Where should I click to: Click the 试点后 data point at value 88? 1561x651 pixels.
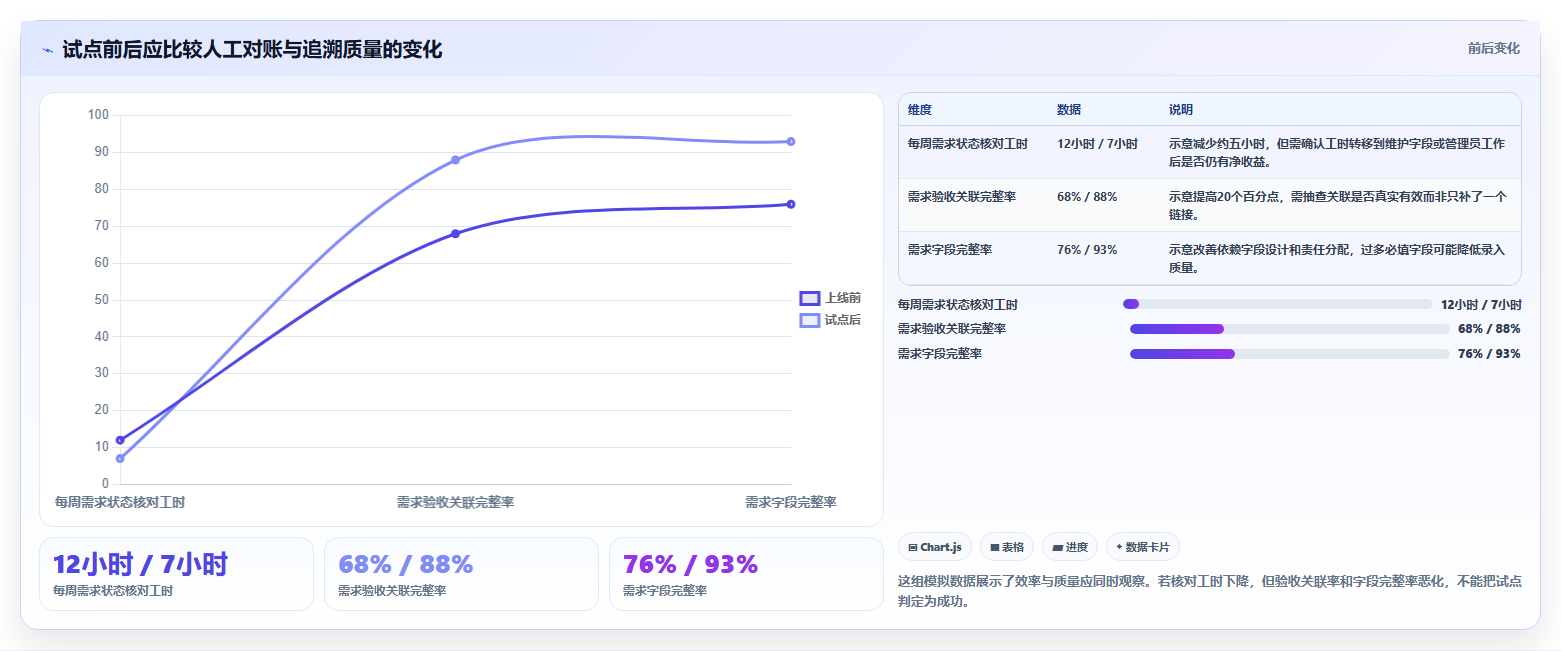(455, 160)
